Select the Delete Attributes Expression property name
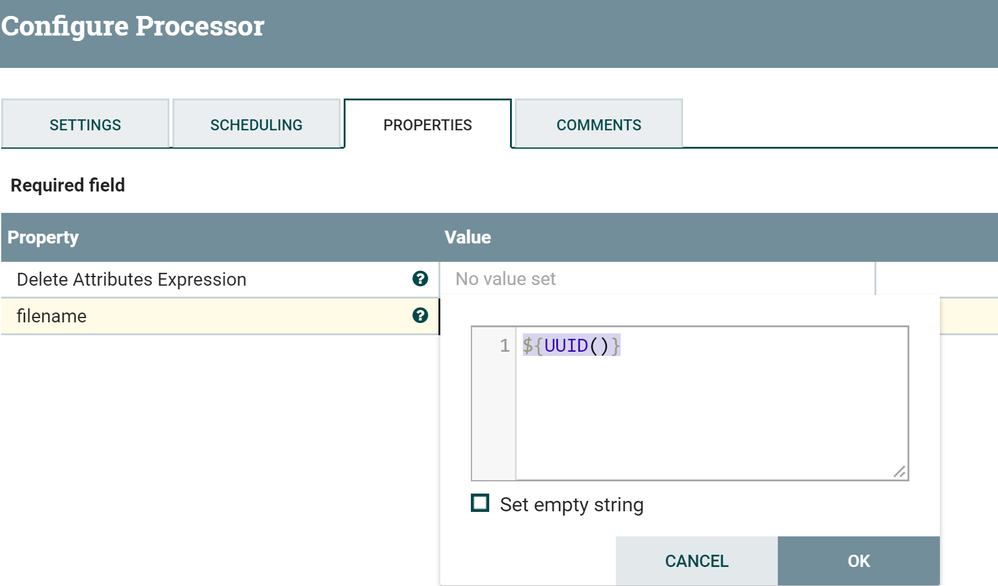Viewport: 998px width, 586px height. click(131, 279)
